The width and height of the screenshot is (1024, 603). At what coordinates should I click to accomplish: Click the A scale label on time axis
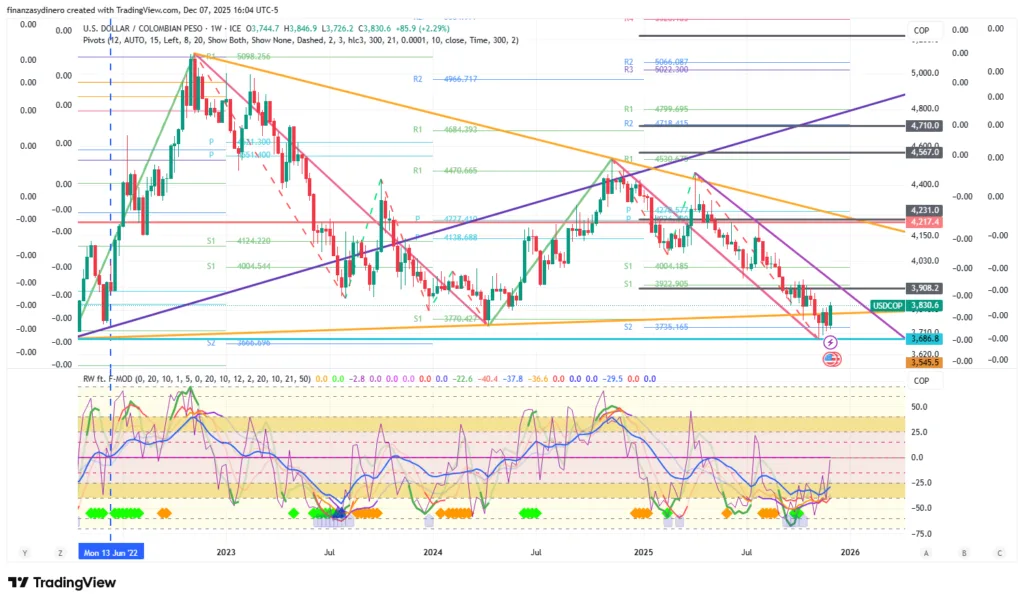pyautogui.click(x=926, y=552)
